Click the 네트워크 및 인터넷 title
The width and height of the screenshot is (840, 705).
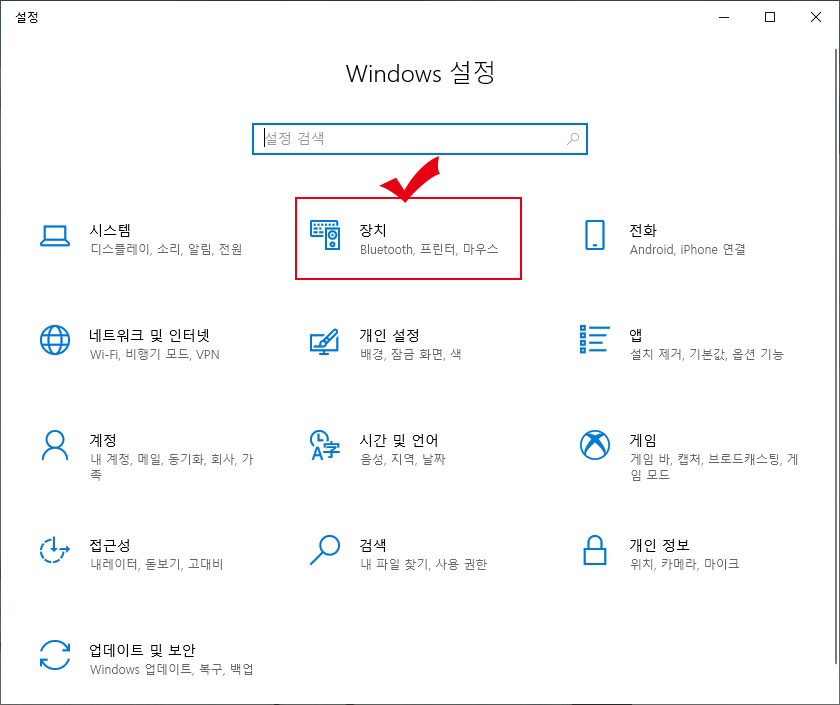click(149, 335)
